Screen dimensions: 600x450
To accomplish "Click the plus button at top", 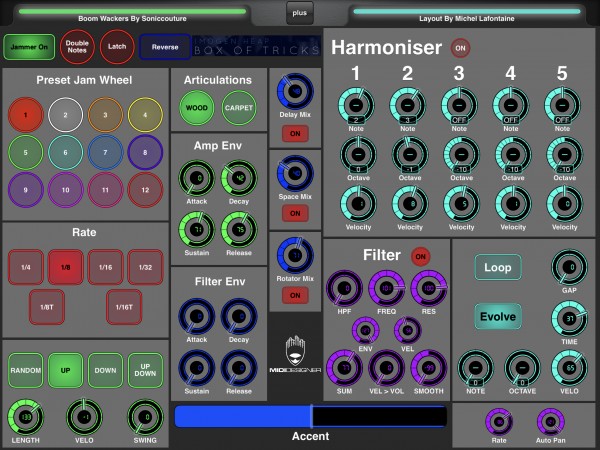I will (300, 13).
